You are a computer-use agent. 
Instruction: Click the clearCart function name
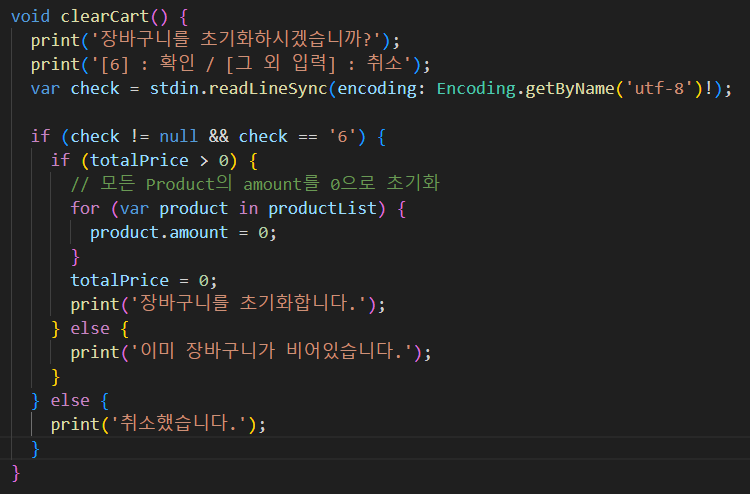(x=105, y=17)
